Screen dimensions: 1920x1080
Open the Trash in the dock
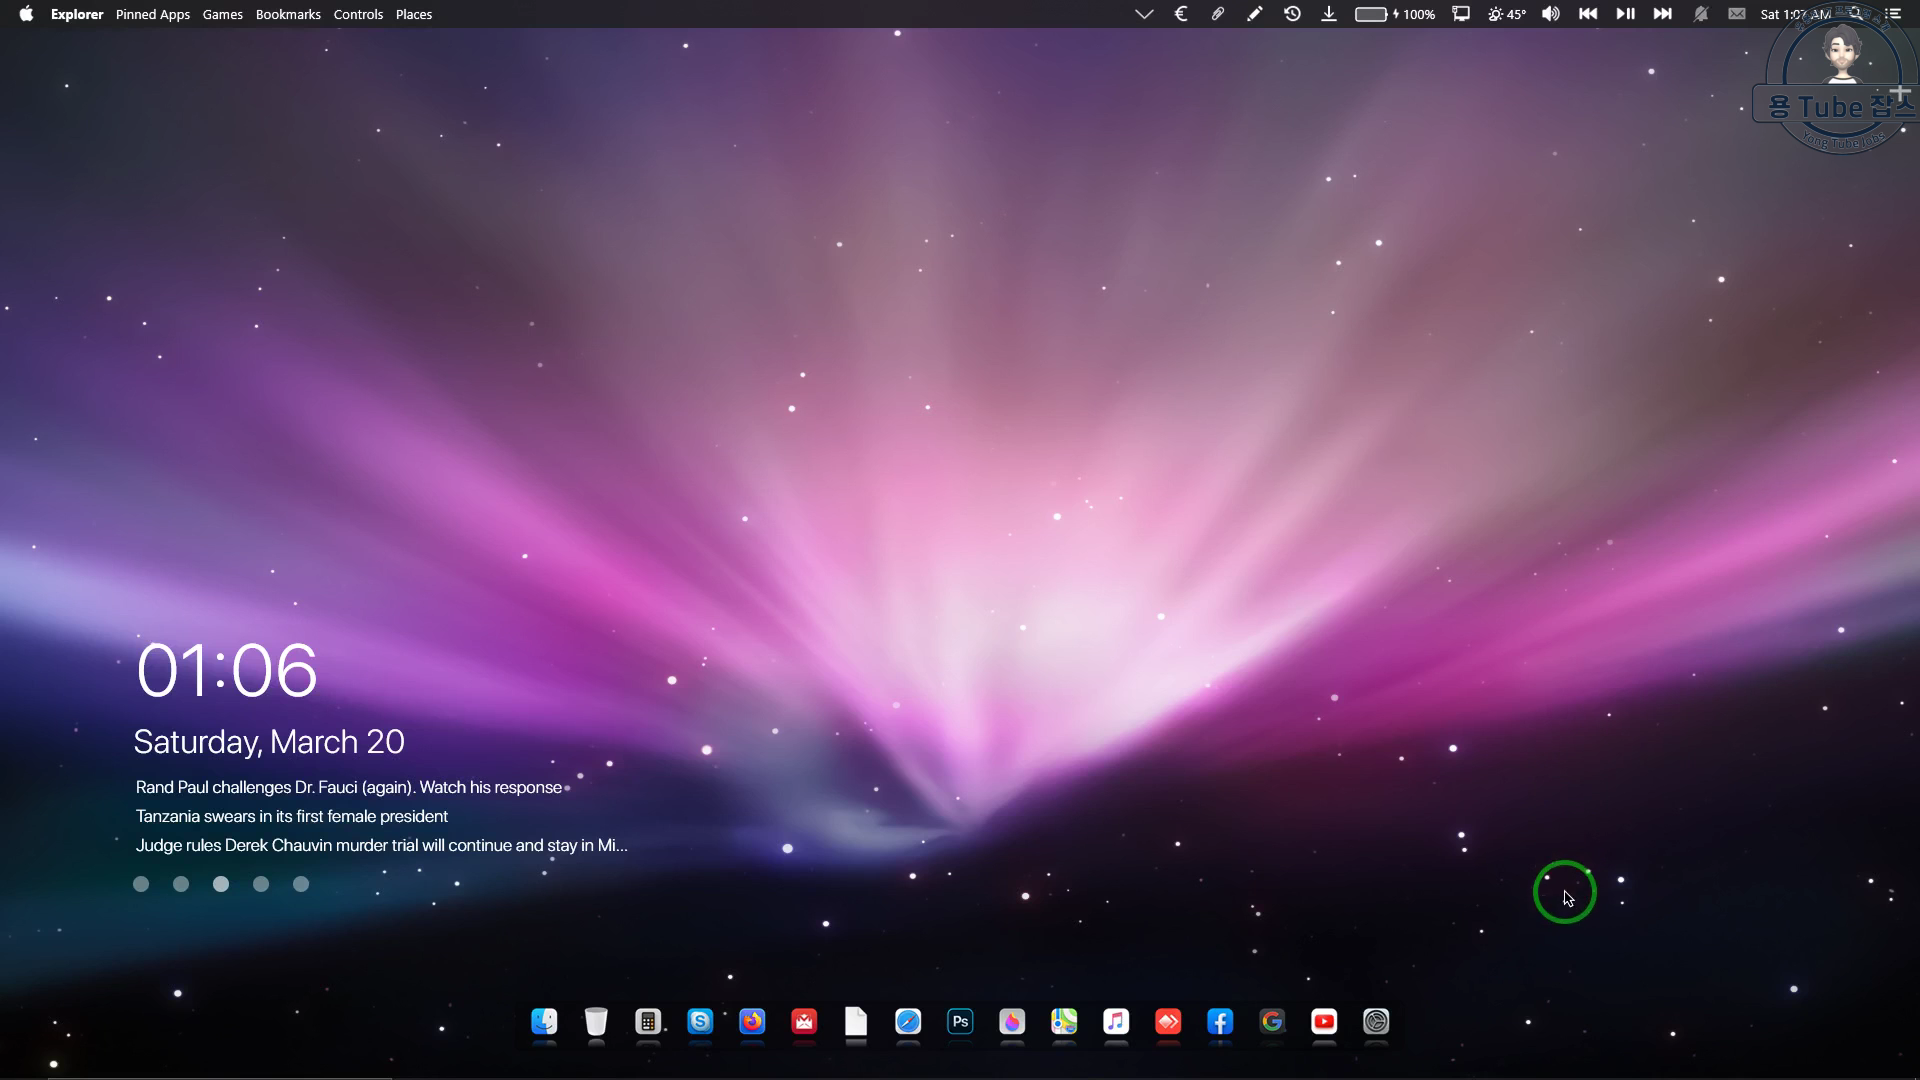pos(596,1021)
